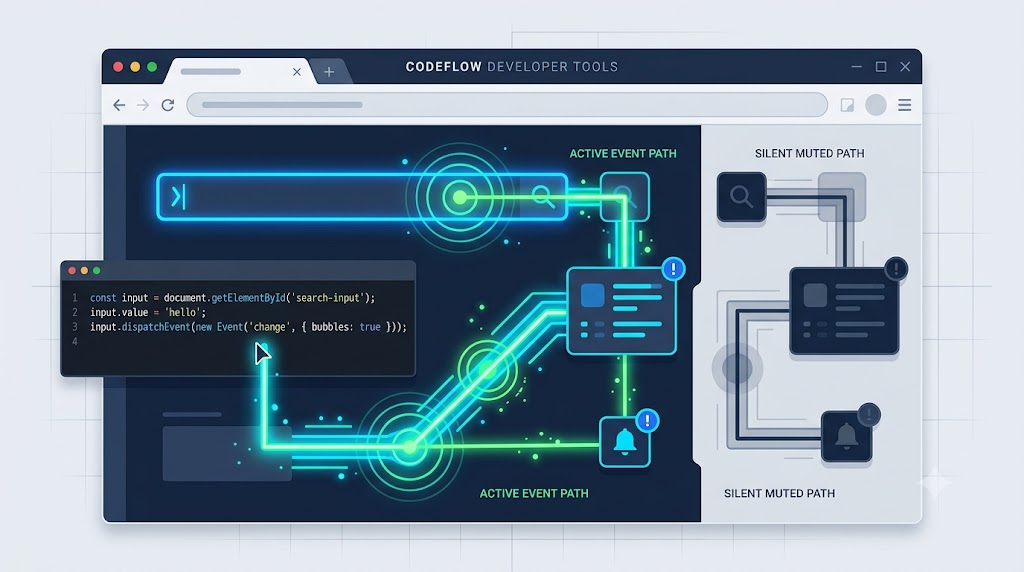
Task: Click the round profile avatar in toolbar
Action: (x=876, y=105)
